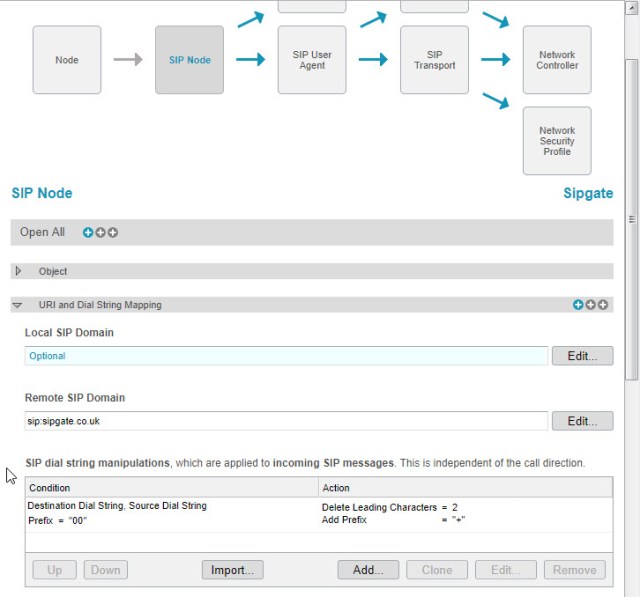Click Open All to expand every section
This screenshot has width=640, height=597.
42,232
